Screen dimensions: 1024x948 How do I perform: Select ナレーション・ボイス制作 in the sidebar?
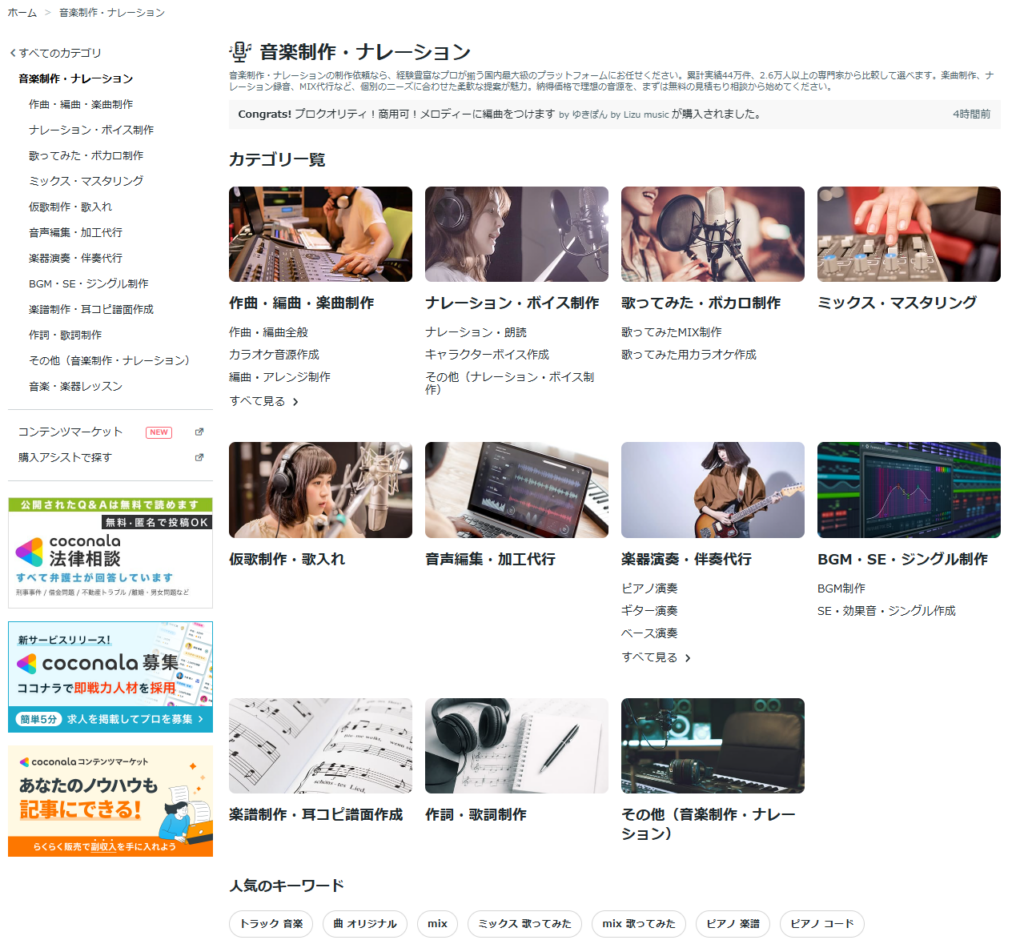pos(91,130)
